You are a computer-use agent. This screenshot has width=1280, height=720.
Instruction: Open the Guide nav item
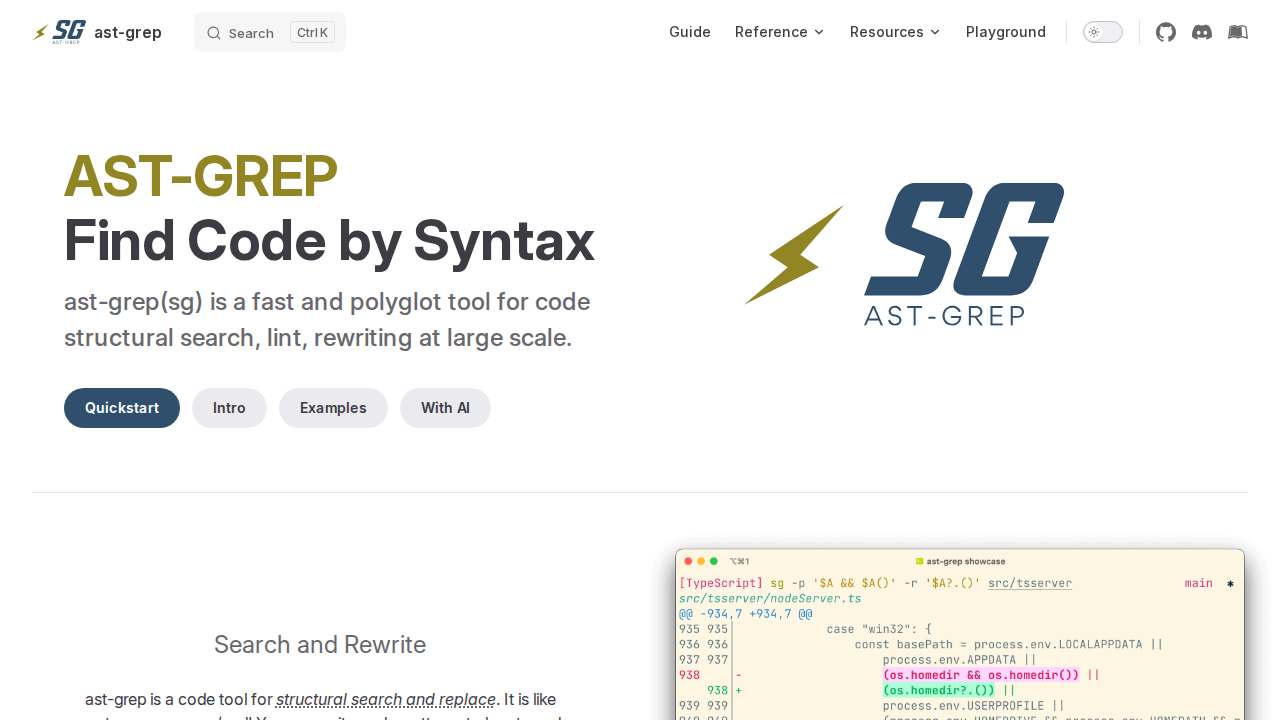click(x=690, y=32)
